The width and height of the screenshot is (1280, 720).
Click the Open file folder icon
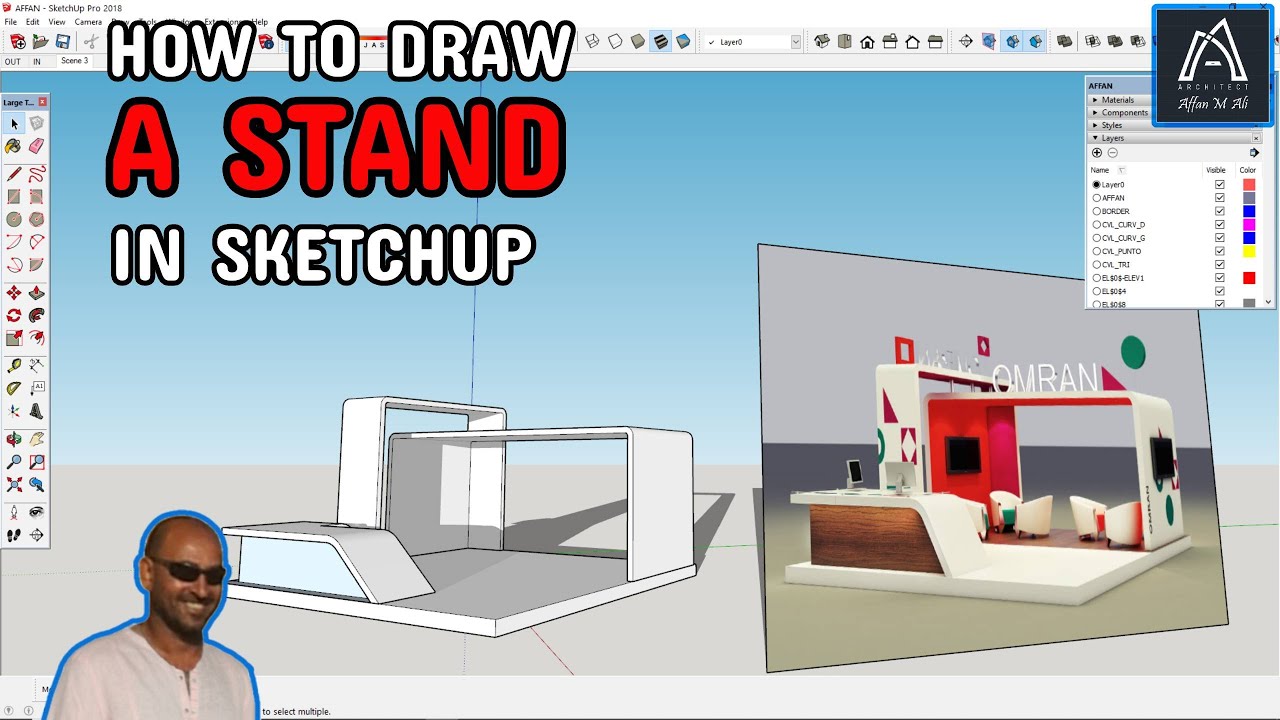(x=40, y=41)
